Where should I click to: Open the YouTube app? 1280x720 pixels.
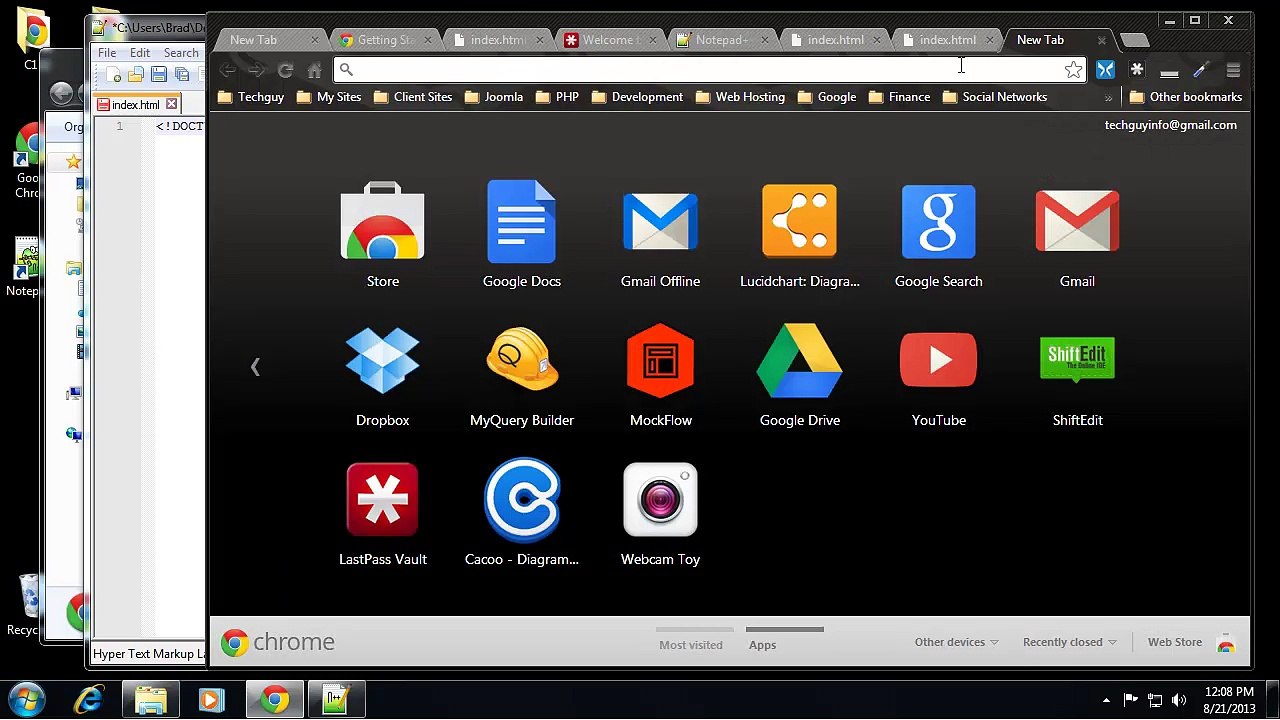(938, 375)
